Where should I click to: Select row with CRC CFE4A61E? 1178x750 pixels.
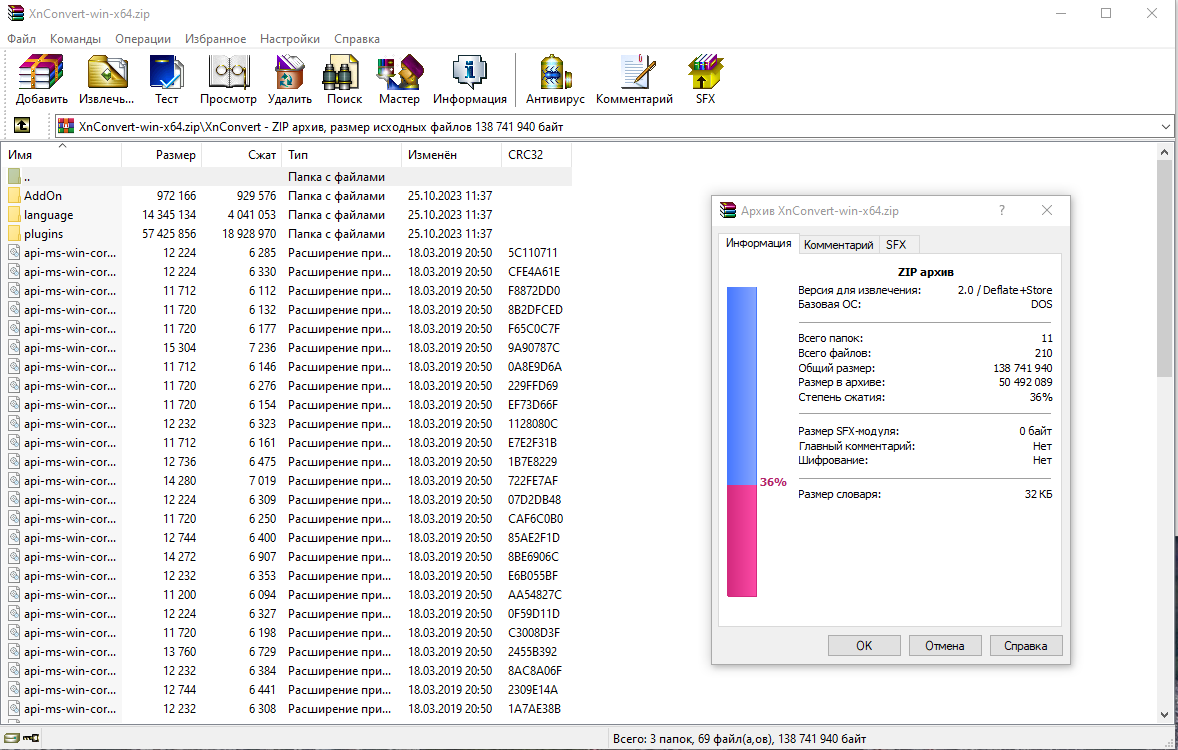[286, 271]
